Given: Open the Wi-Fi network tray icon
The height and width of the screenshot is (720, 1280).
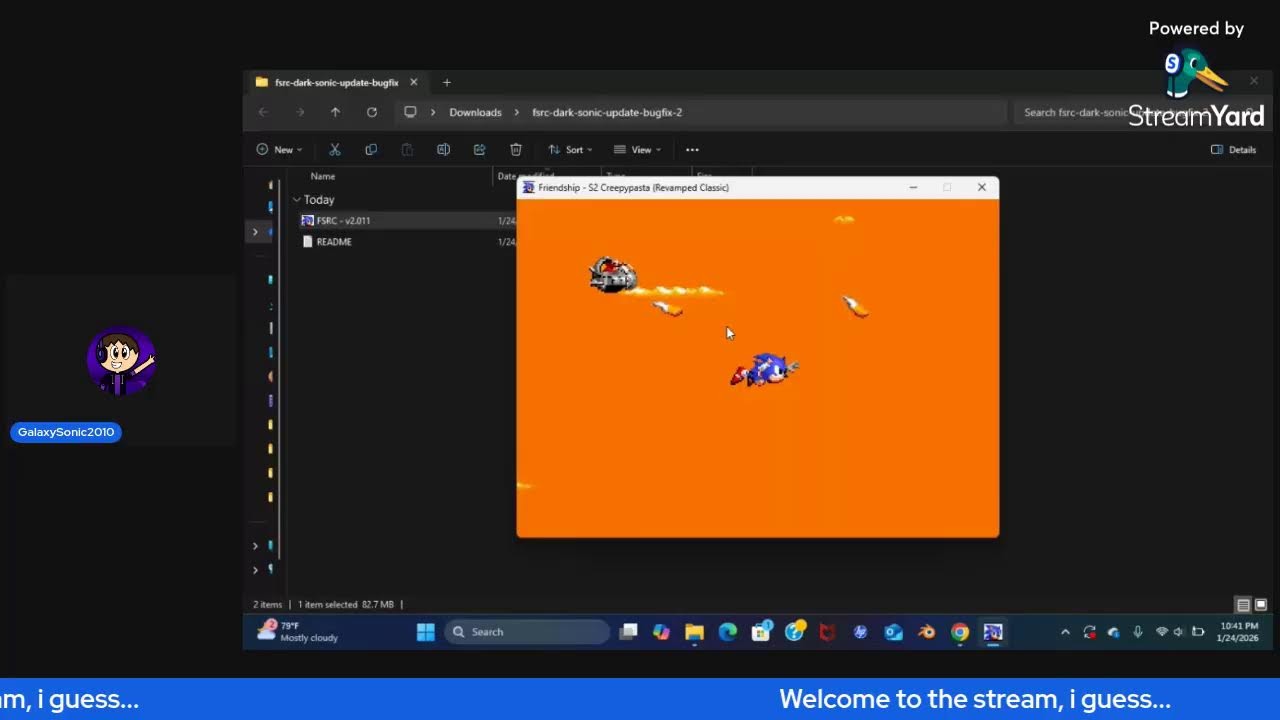Looking at the screenshot, I should 1161,632.
